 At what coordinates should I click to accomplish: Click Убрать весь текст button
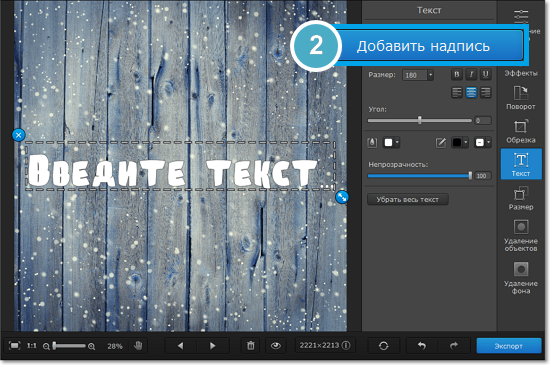408,200
